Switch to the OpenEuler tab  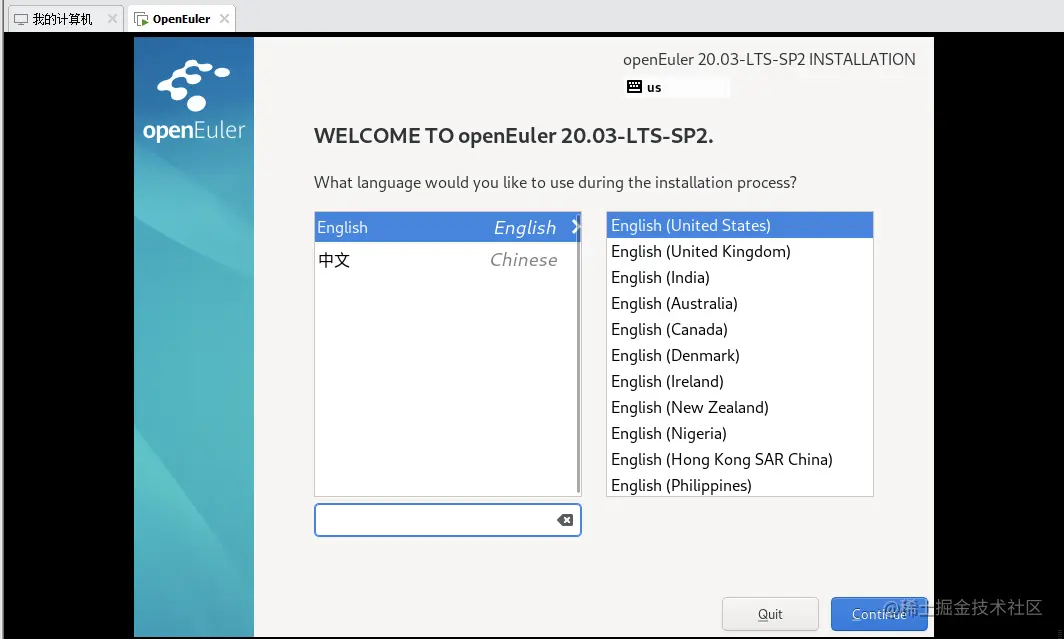[181, 18]
